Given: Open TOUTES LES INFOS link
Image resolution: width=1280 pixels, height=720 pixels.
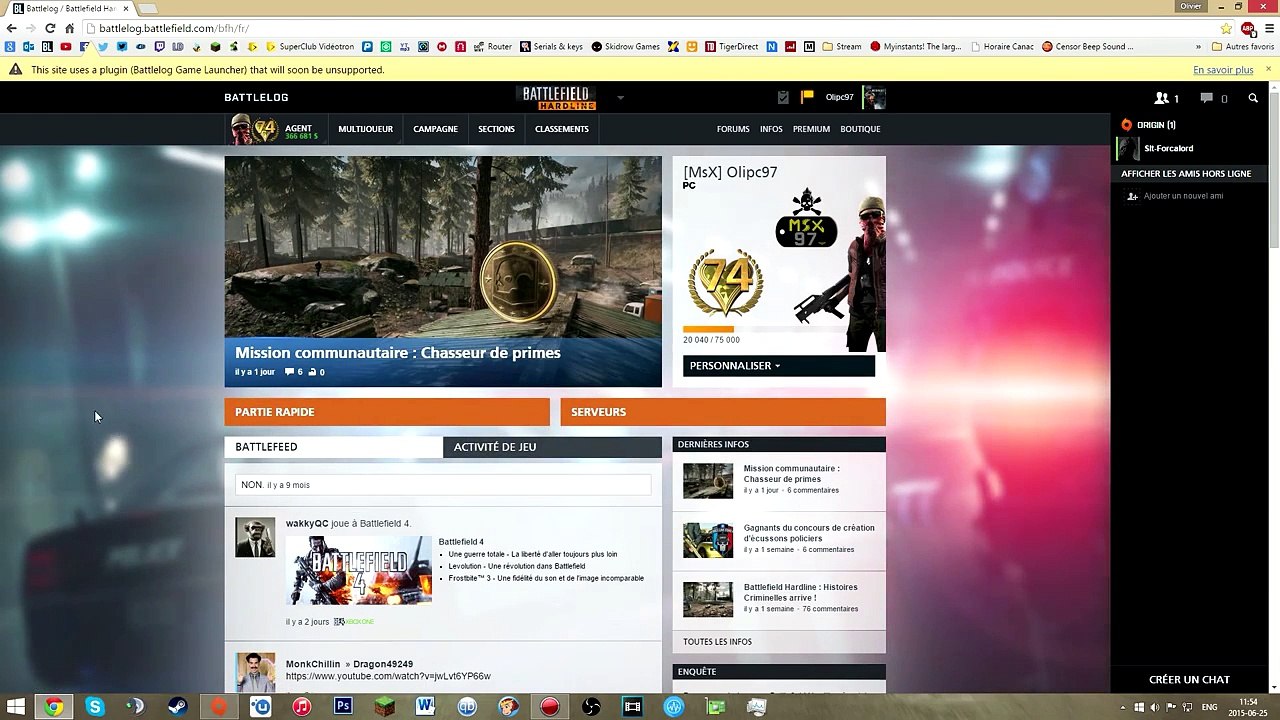Looking at the screenshot, I should coord(717,642).
